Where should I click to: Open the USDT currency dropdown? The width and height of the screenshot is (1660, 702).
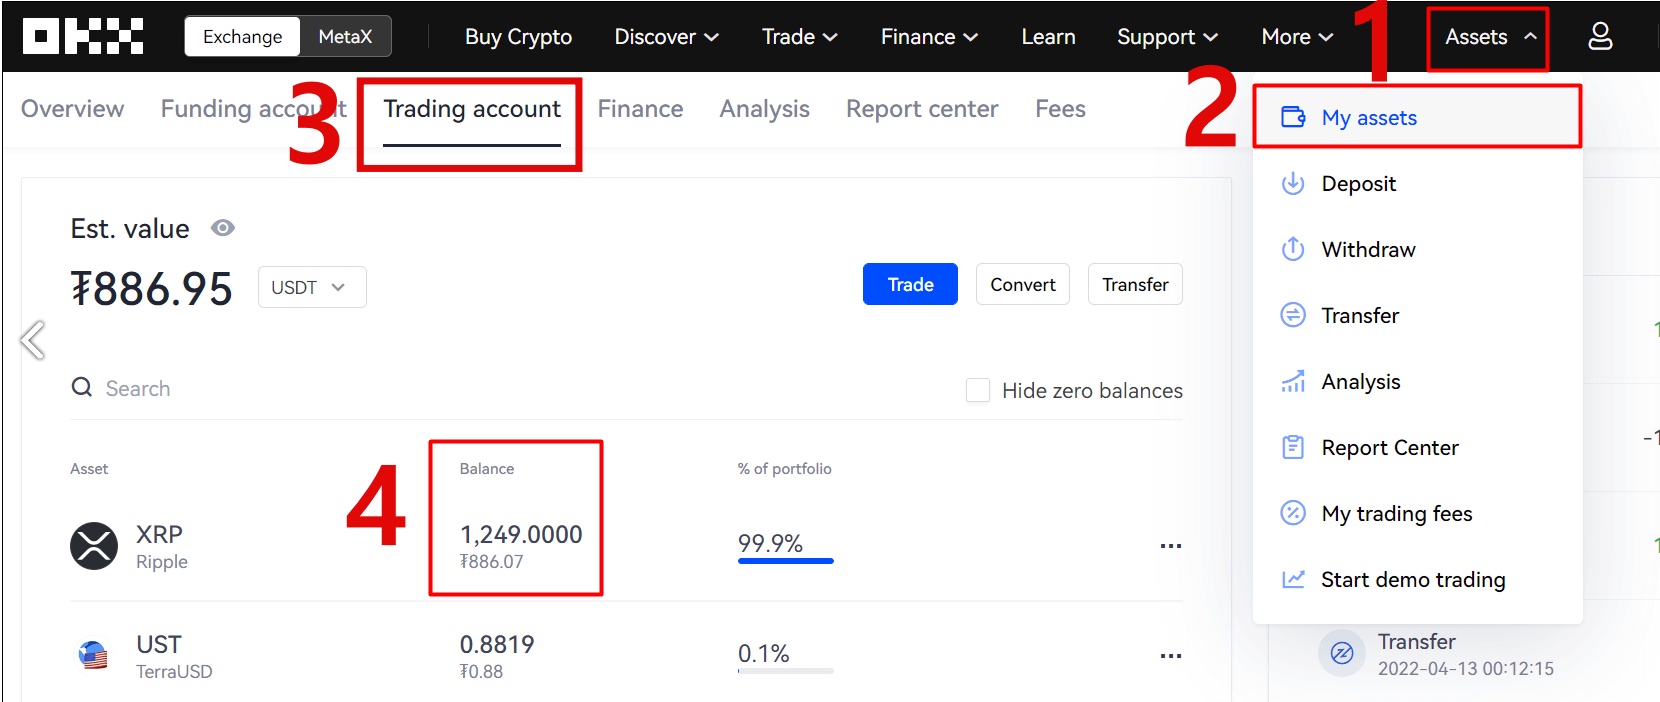click(312, 287)
